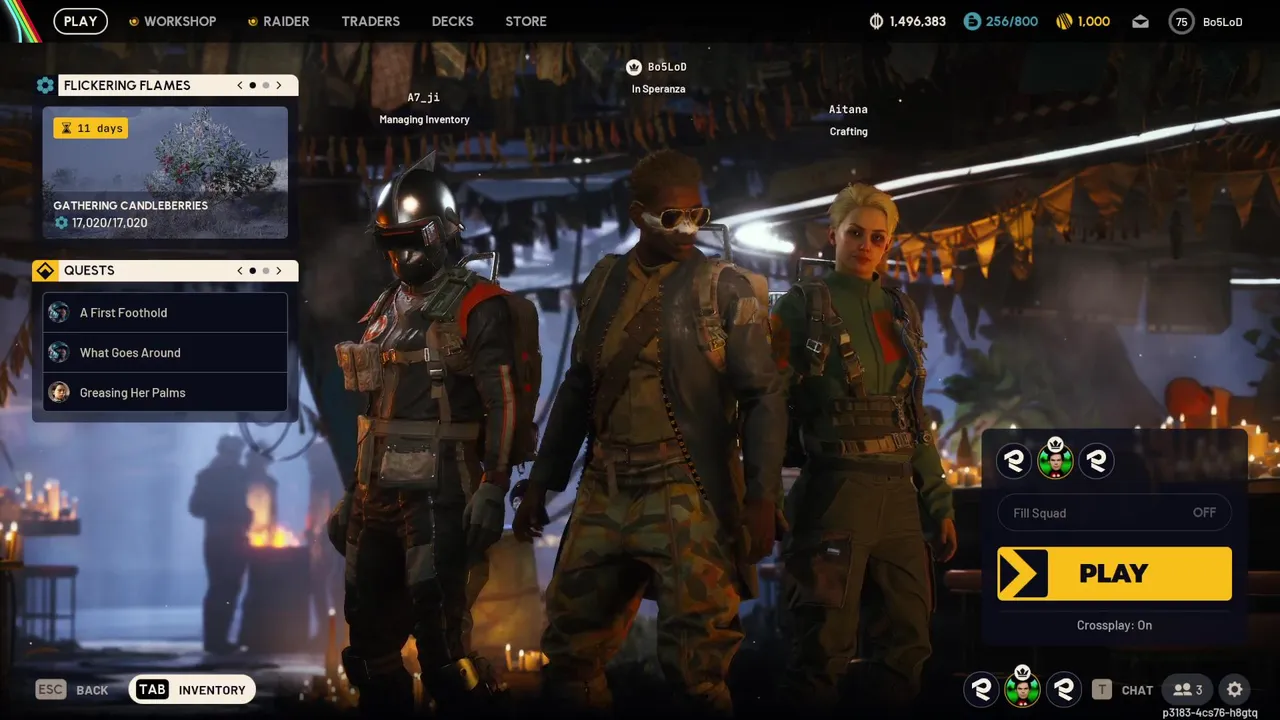Click the crown icon above Bo5LoD
The height and width of the screenshot is (720, 1280).
point(633,67)
